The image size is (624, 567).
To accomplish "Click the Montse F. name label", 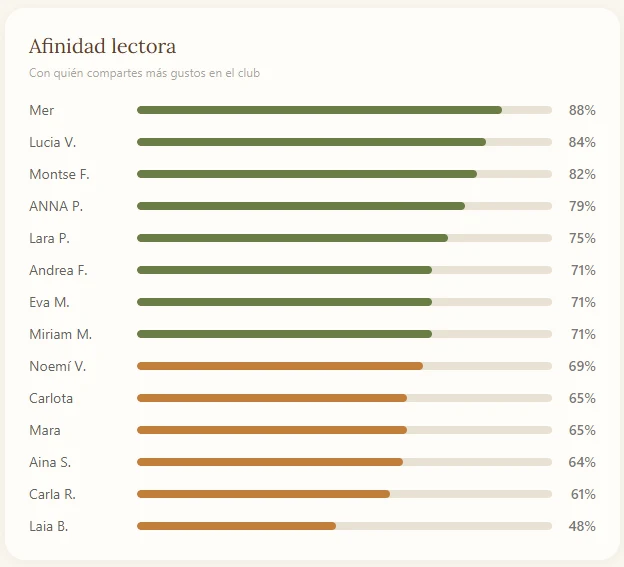I will pos(59,174).
